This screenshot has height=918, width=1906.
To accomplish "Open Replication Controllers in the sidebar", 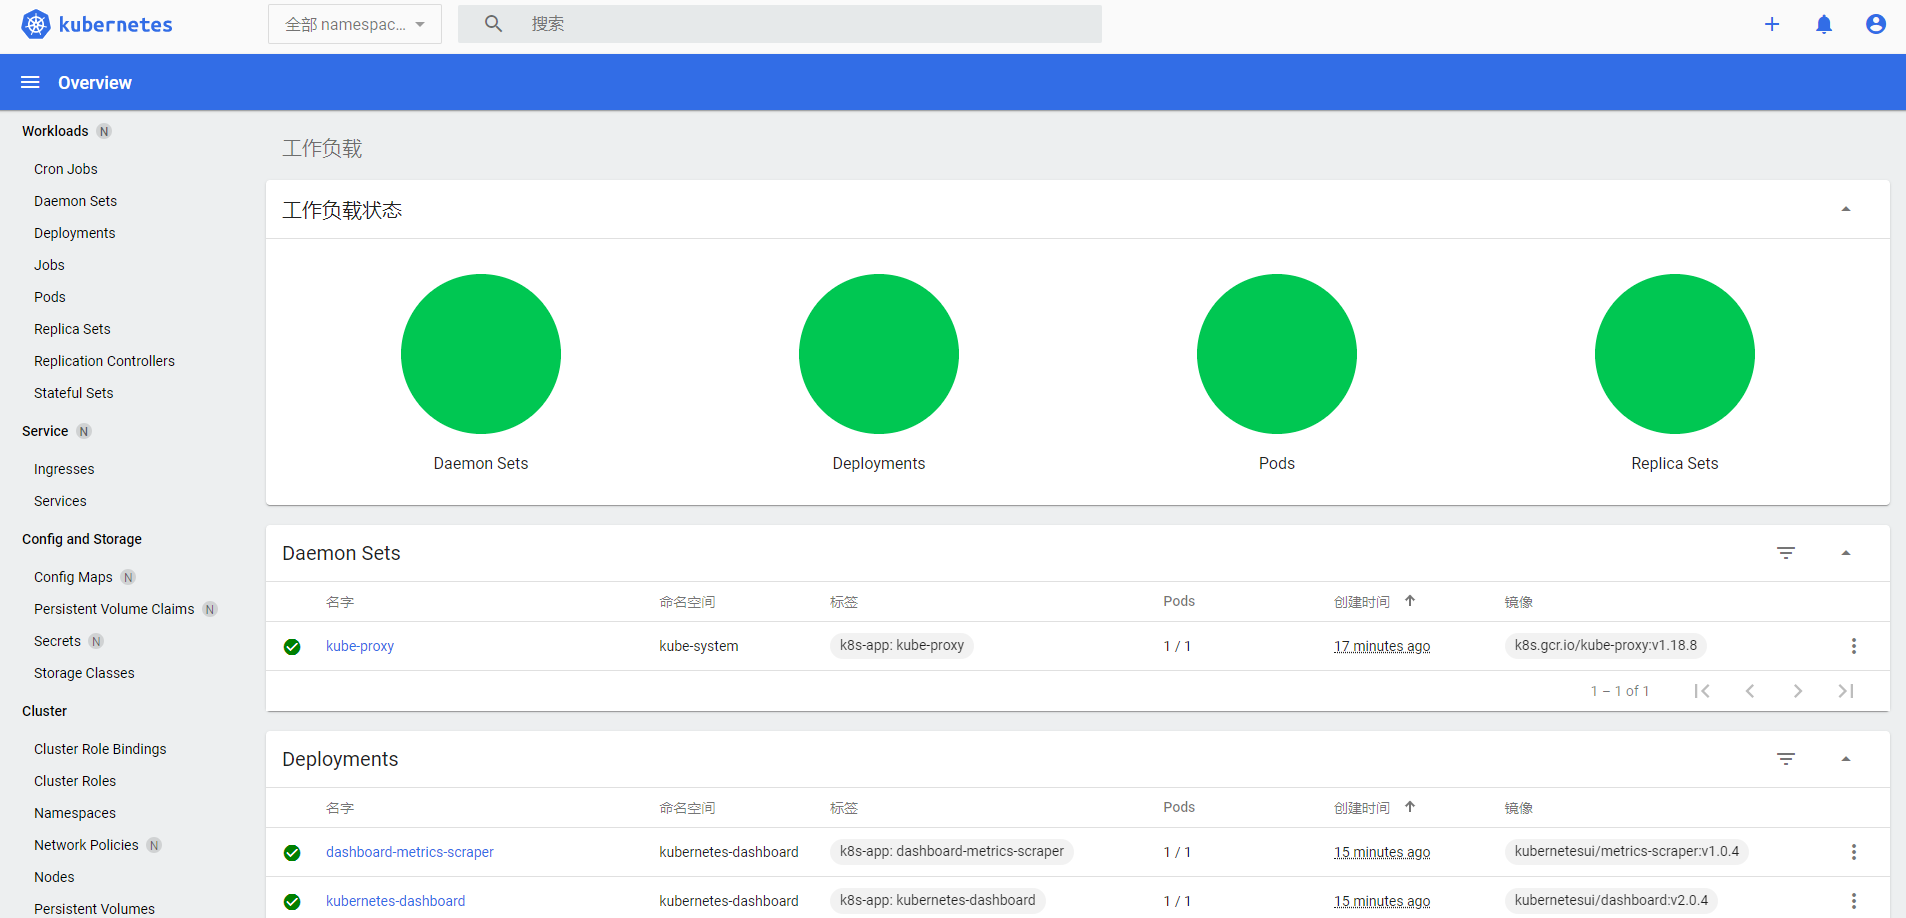I will [x=104, y=361].
